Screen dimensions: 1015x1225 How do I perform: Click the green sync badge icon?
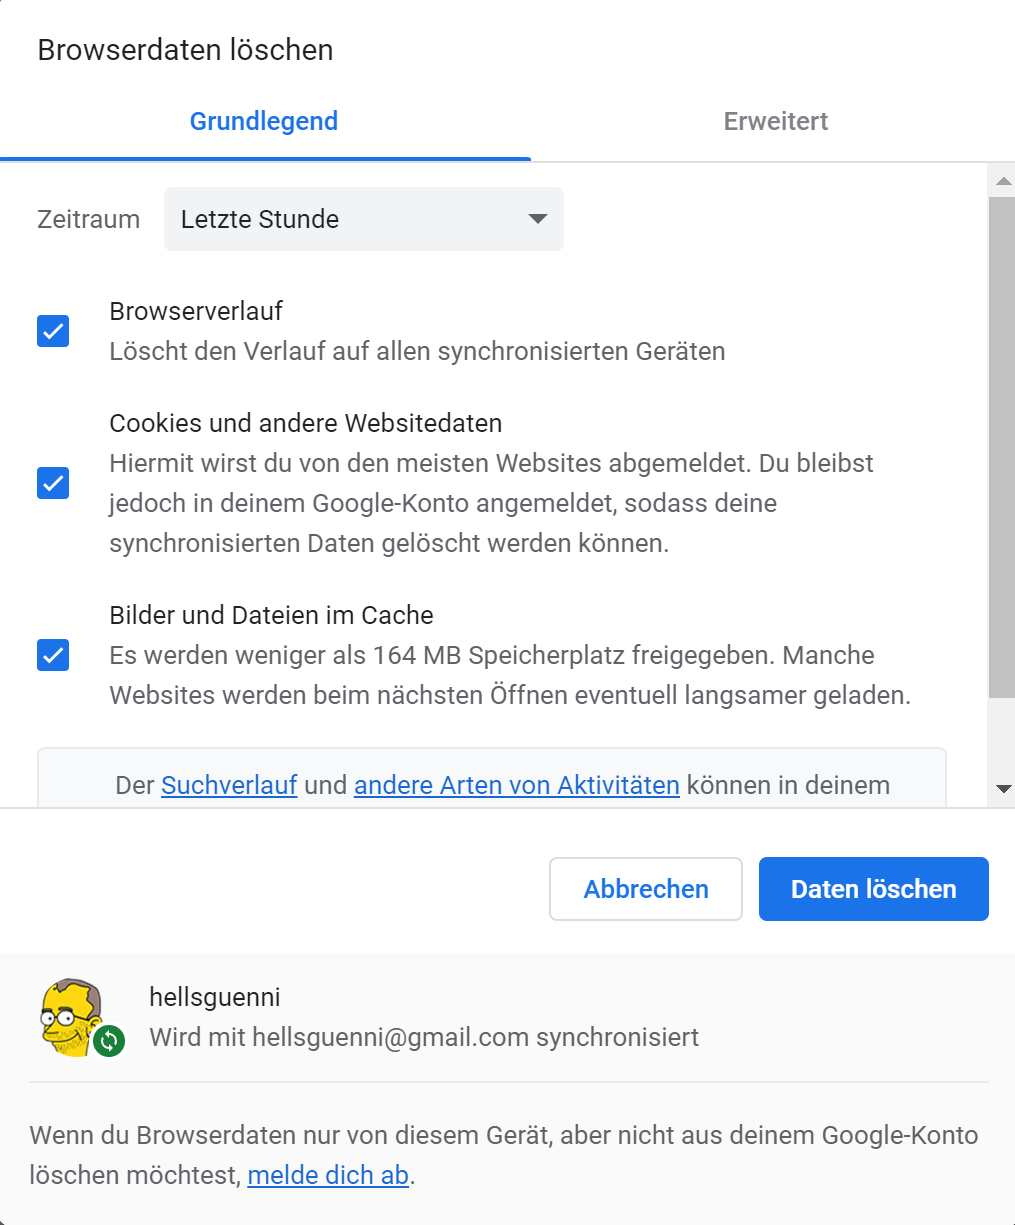tap(109, 1041)
